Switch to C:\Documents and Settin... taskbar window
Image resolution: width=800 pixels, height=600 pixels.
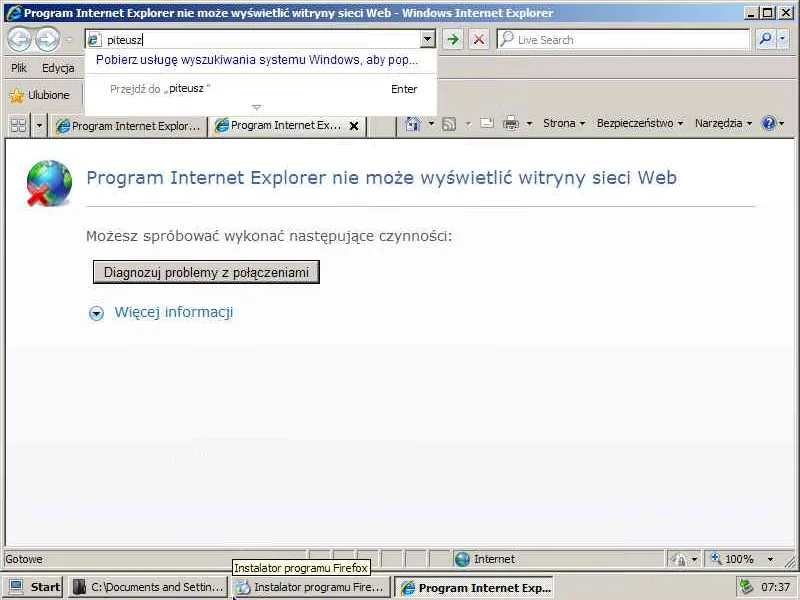coord(148,587)
